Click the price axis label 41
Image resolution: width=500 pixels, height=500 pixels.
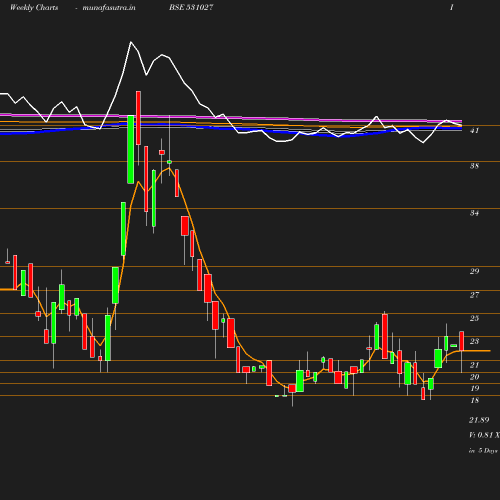click(x=474, y=131)
